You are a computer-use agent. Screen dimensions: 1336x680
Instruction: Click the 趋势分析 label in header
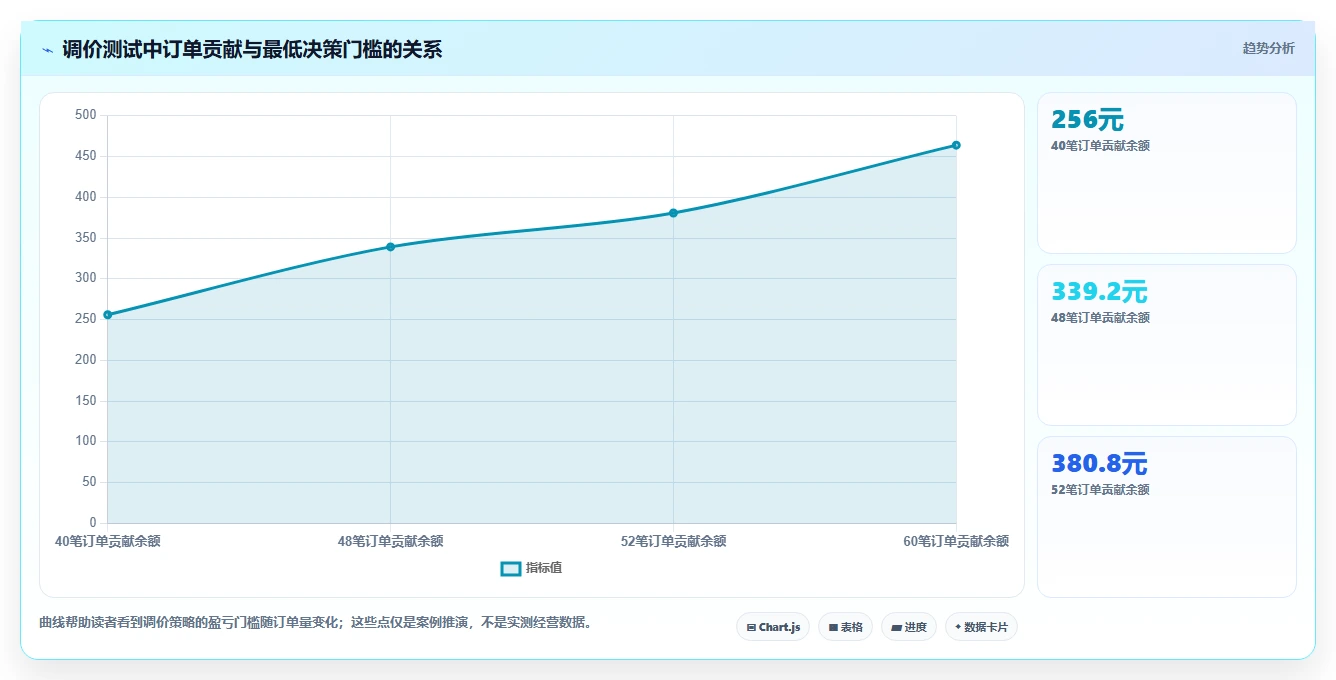pyautogui.click(x=1268, y=48)
